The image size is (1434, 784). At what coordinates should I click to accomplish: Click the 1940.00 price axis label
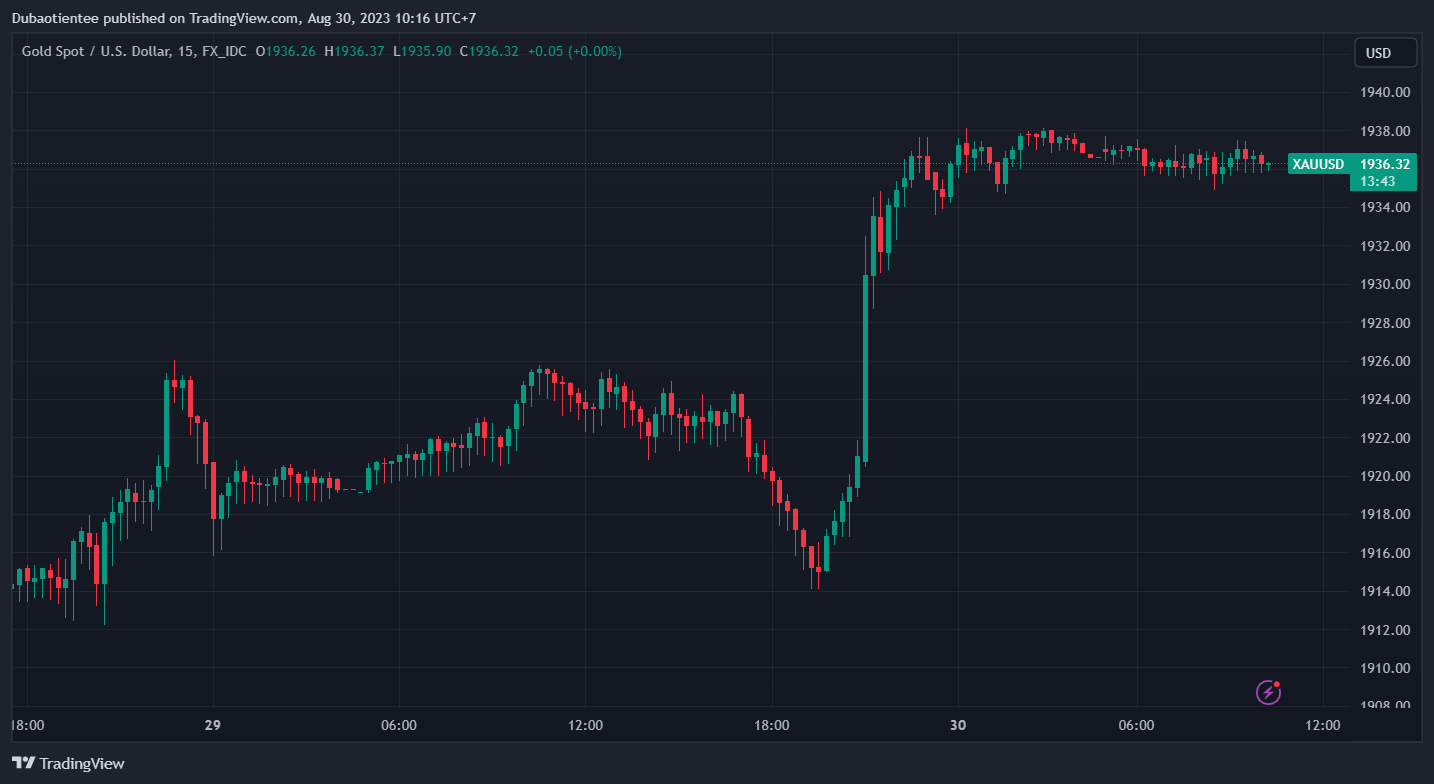click(x=1385, y=92)
